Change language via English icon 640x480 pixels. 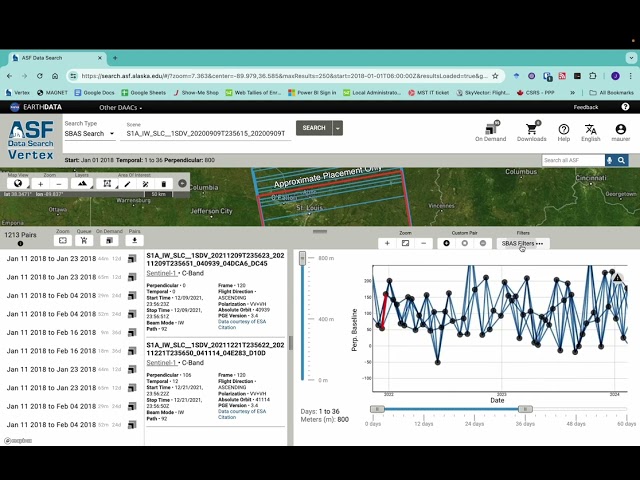point(591,133)
